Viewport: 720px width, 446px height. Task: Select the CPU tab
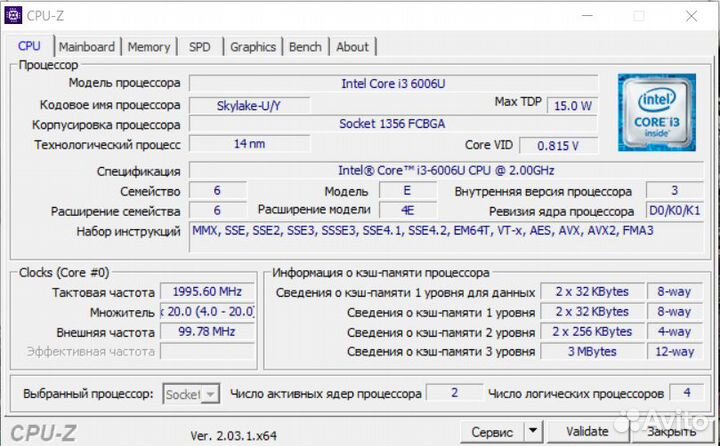pos(29,46)
